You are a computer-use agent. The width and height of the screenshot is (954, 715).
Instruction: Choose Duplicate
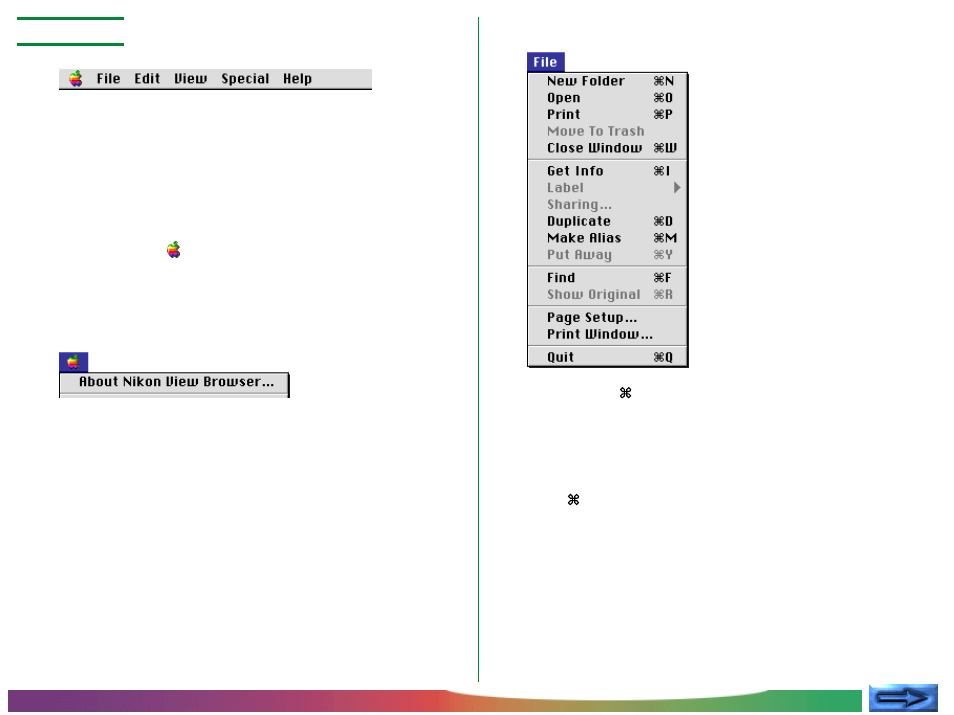(x=607, y=221)
